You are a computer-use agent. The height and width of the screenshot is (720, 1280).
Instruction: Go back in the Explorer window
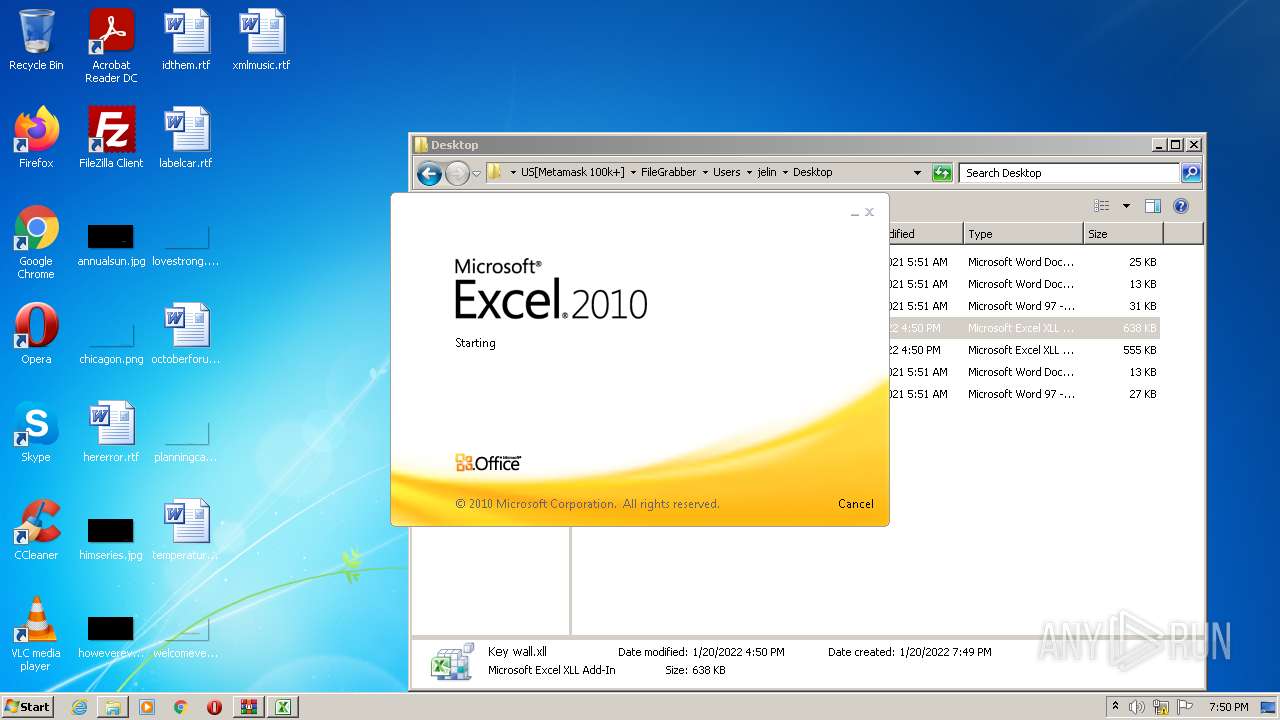click(429, 173)
